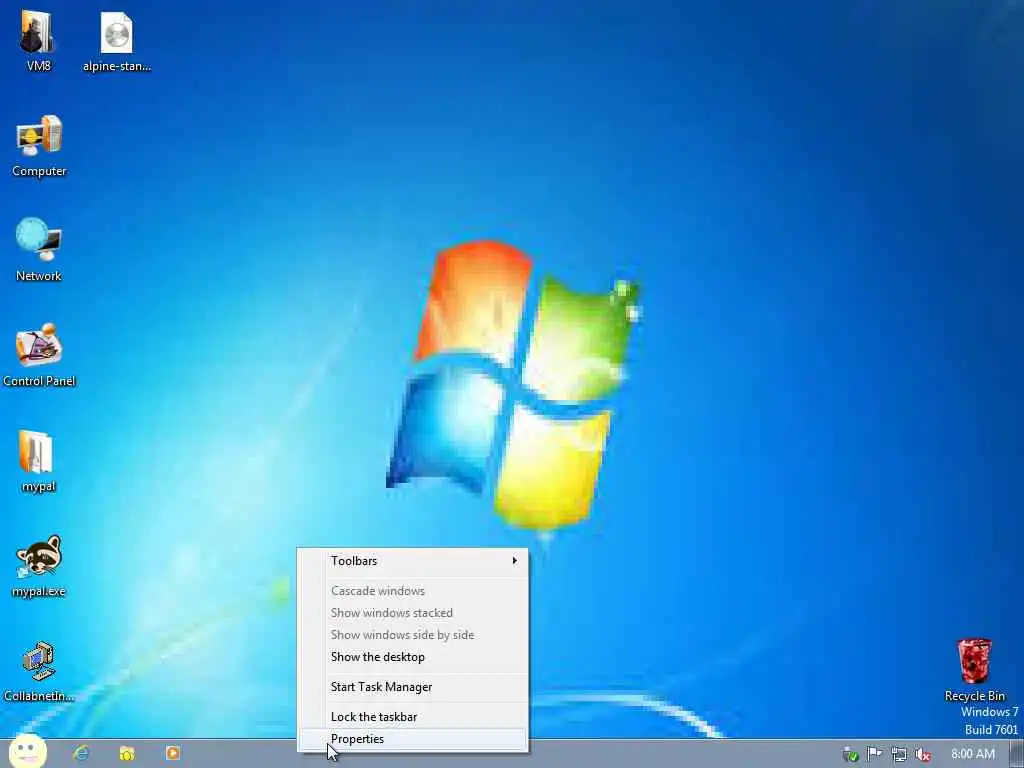Screen dimensions: 1024x768
Task: Click the network tray icon
Action: pos(899,754)
